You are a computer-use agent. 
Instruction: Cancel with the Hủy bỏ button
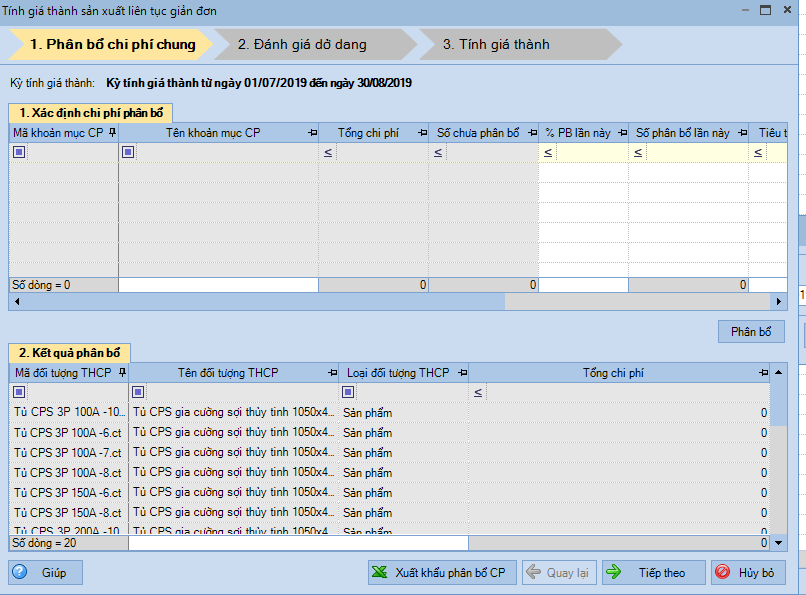point(748,572)
